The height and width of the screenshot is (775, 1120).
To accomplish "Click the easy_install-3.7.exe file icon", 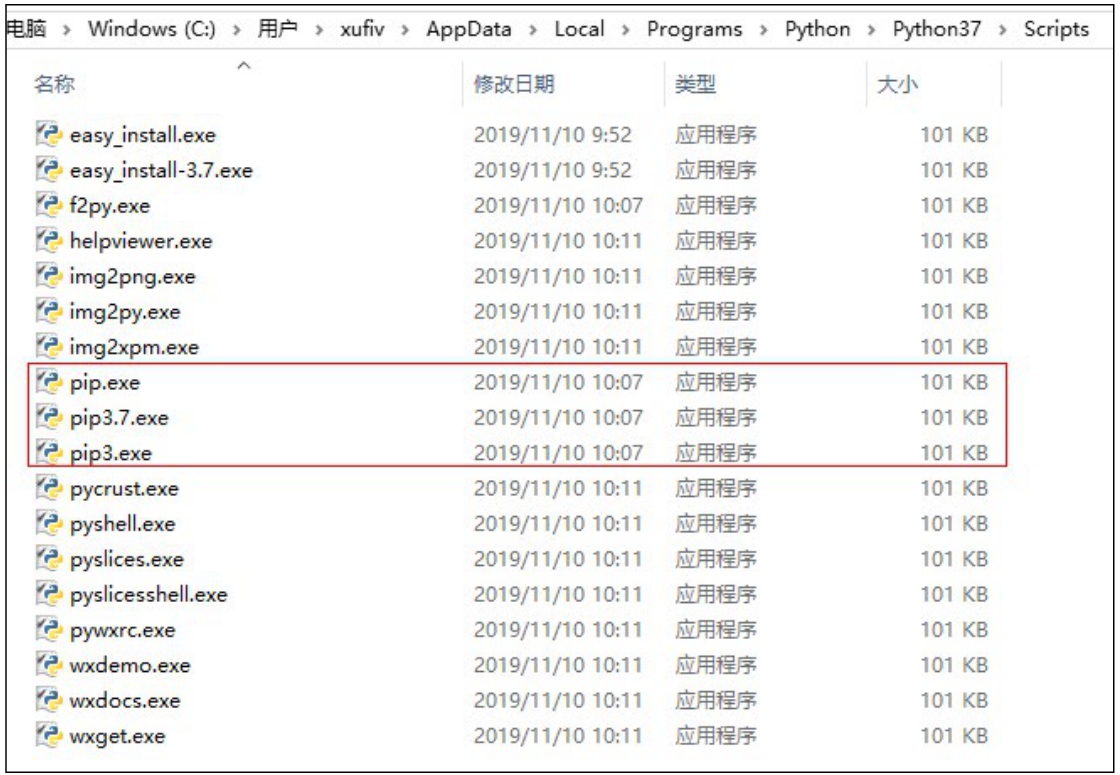I will [49, 170].
